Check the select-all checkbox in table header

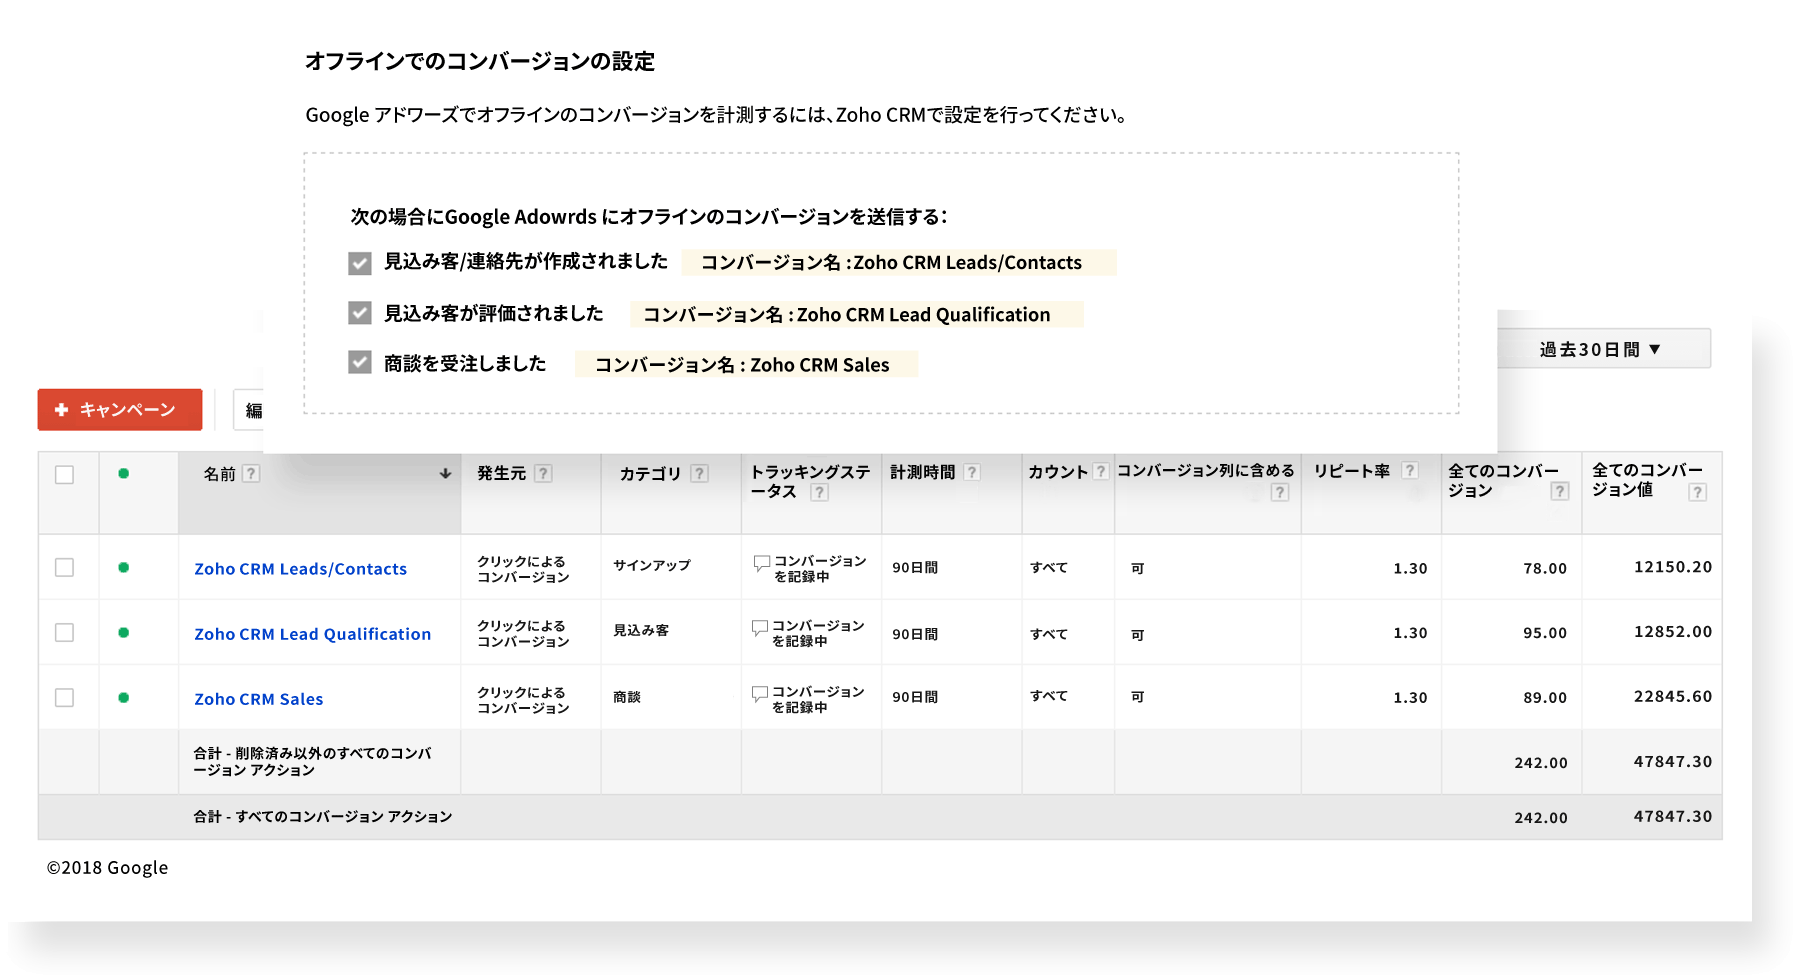click(65, 475)
